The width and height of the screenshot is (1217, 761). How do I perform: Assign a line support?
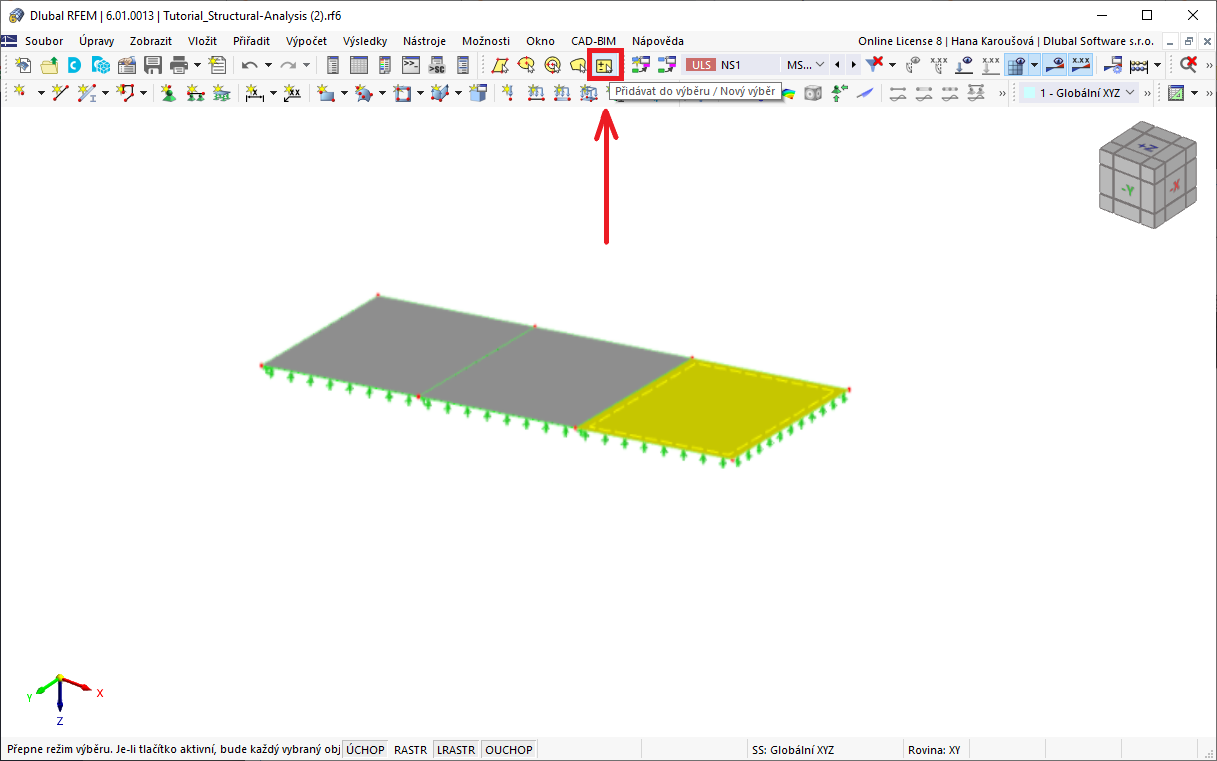[x=194, y=92]
